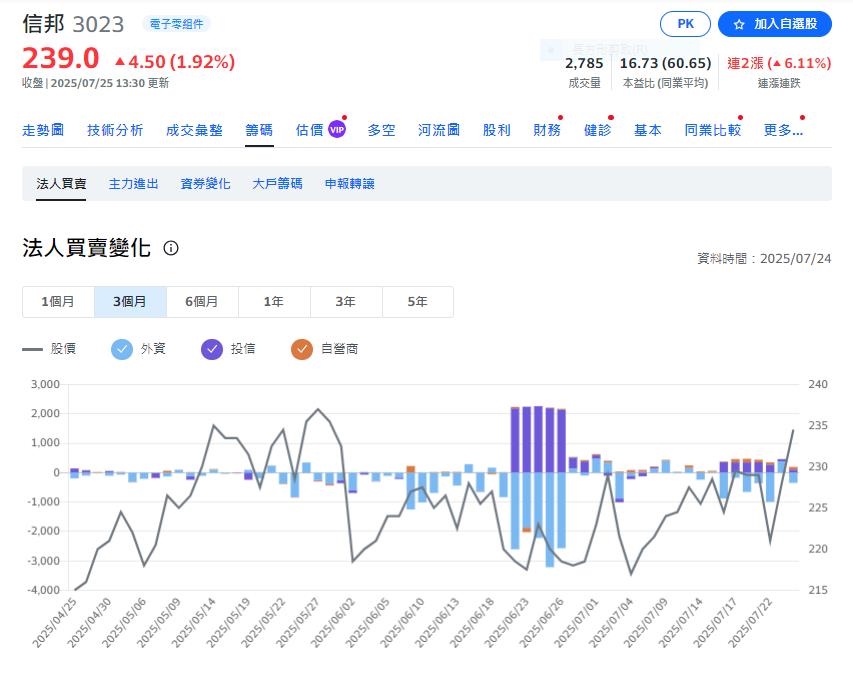This screenshot has width=853, height=673.
Task: Select the 1個月 time range
Action: coord(58,302)
